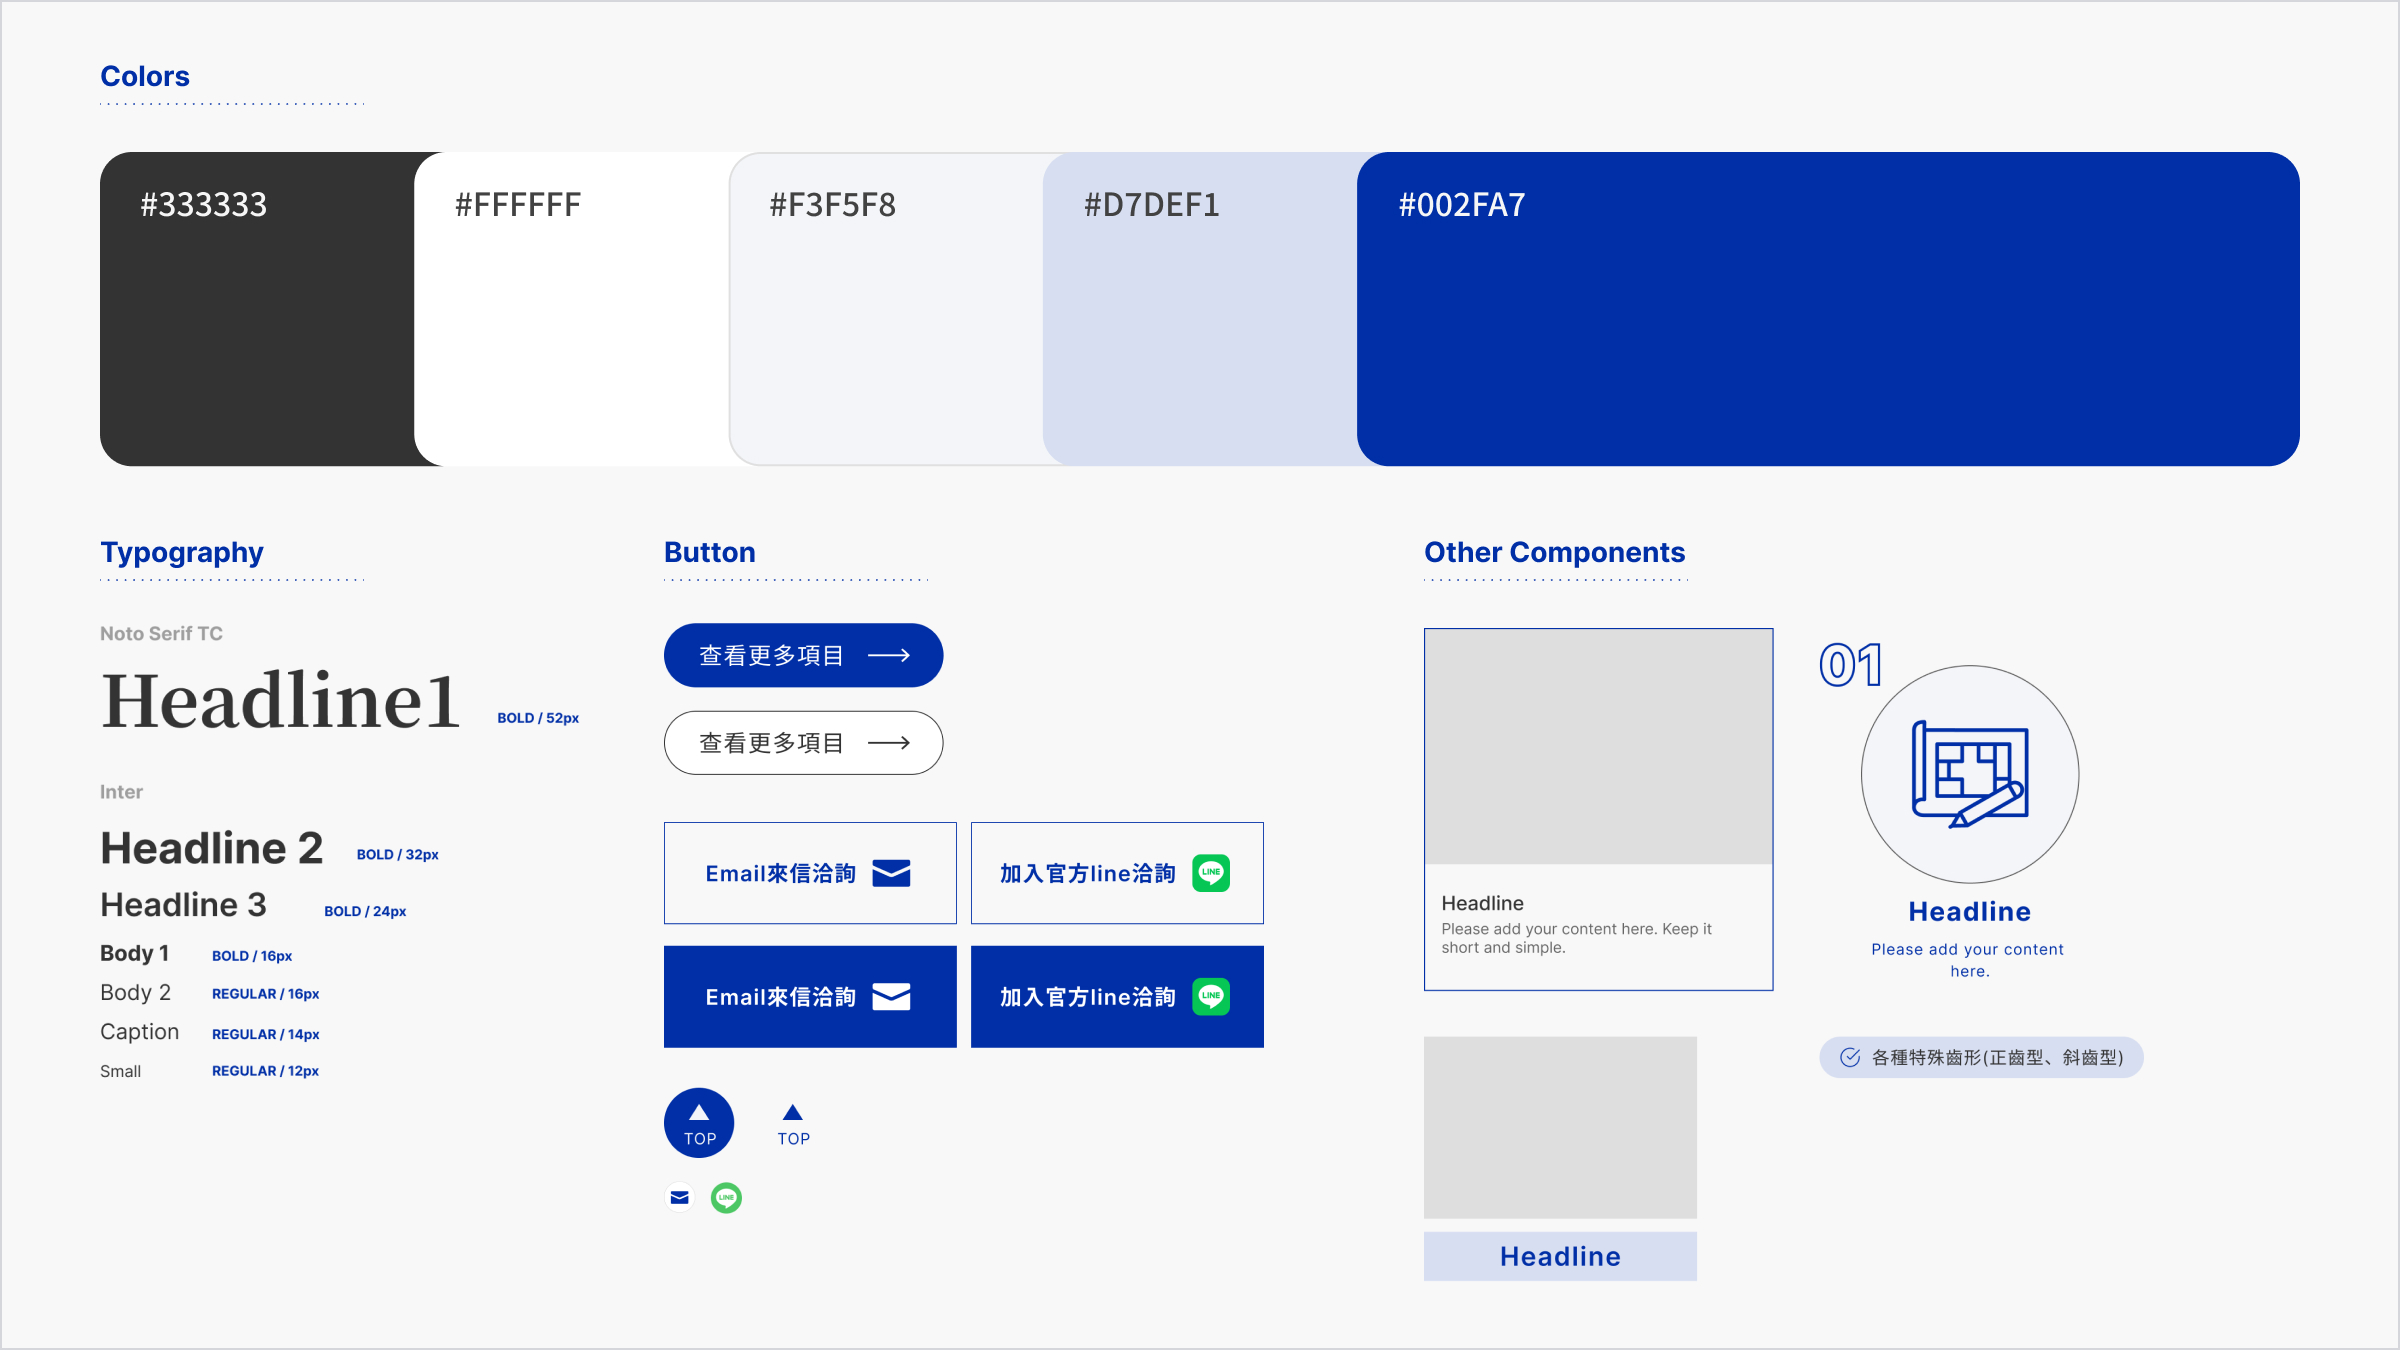Click the Other Components heading

click(1555, 552)
